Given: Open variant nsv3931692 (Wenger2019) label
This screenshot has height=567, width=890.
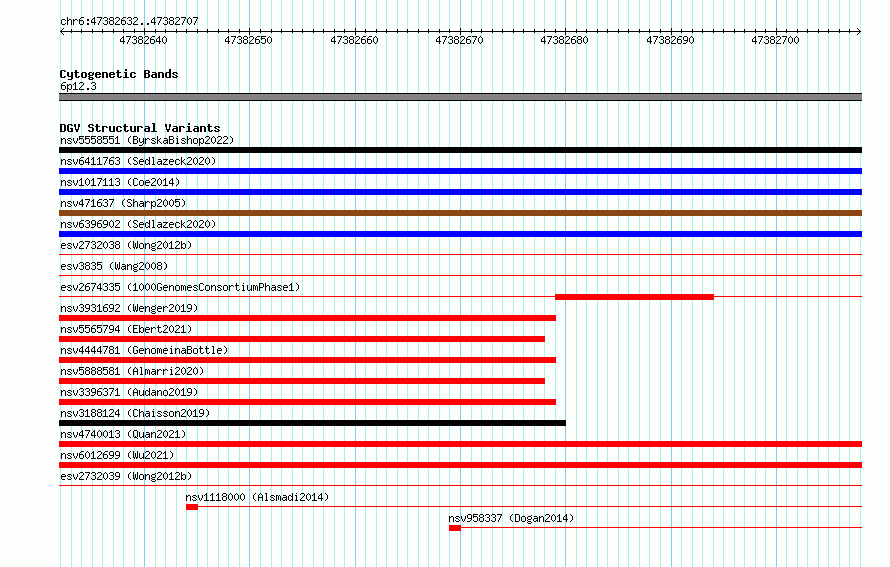Looking at the screenshot, I should point(129,308).
